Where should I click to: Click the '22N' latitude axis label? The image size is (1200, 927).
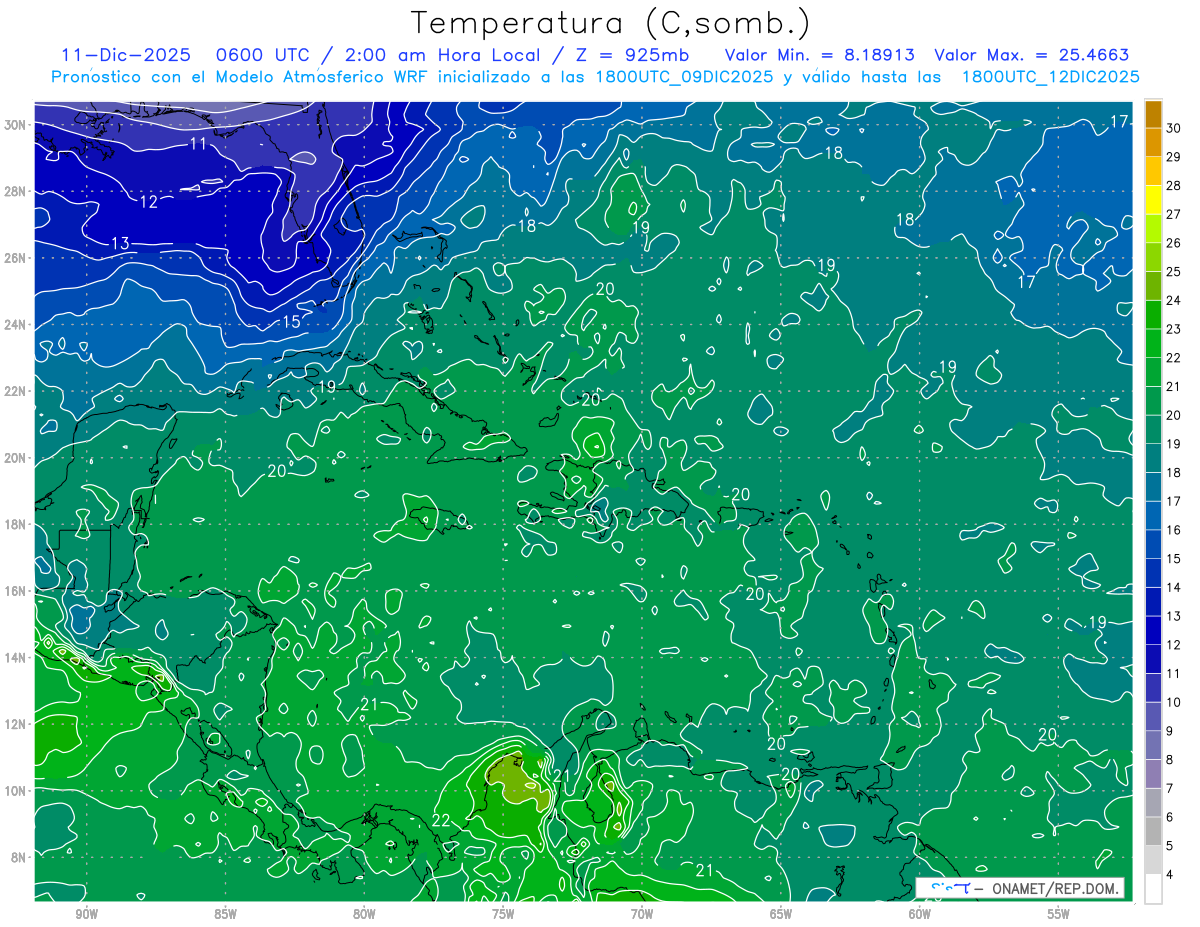[16, 391]
